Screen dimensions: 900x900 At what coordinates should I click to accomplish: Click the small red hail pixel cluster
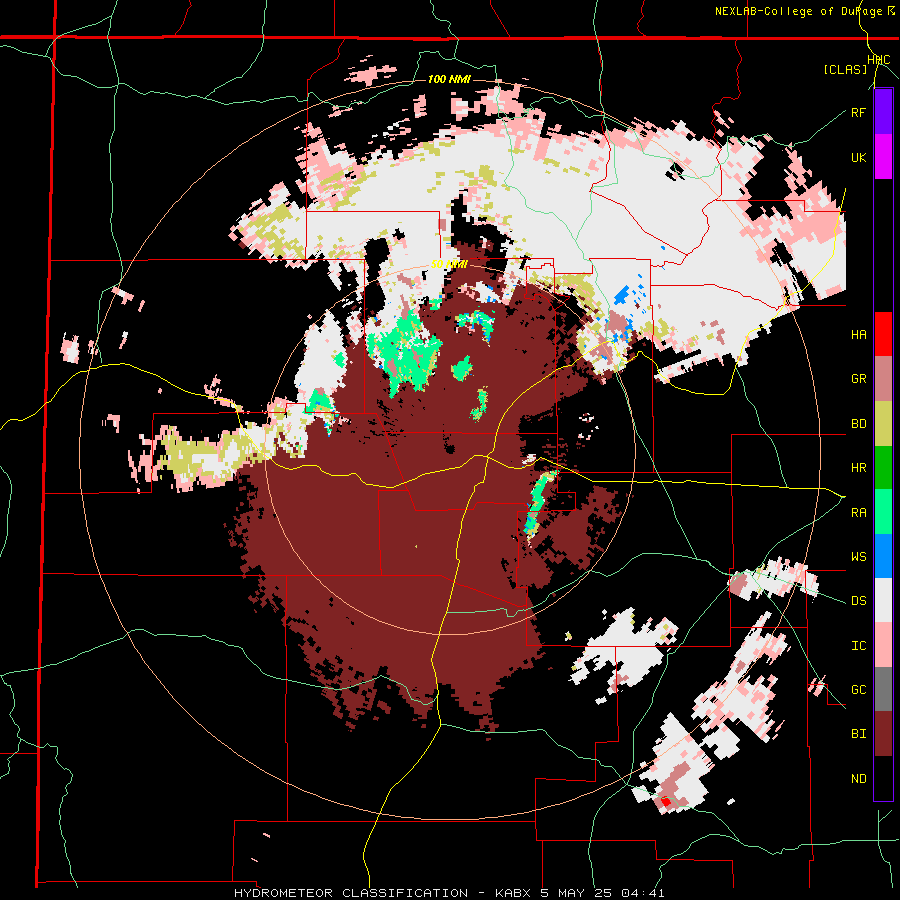(x=666, y=801)
